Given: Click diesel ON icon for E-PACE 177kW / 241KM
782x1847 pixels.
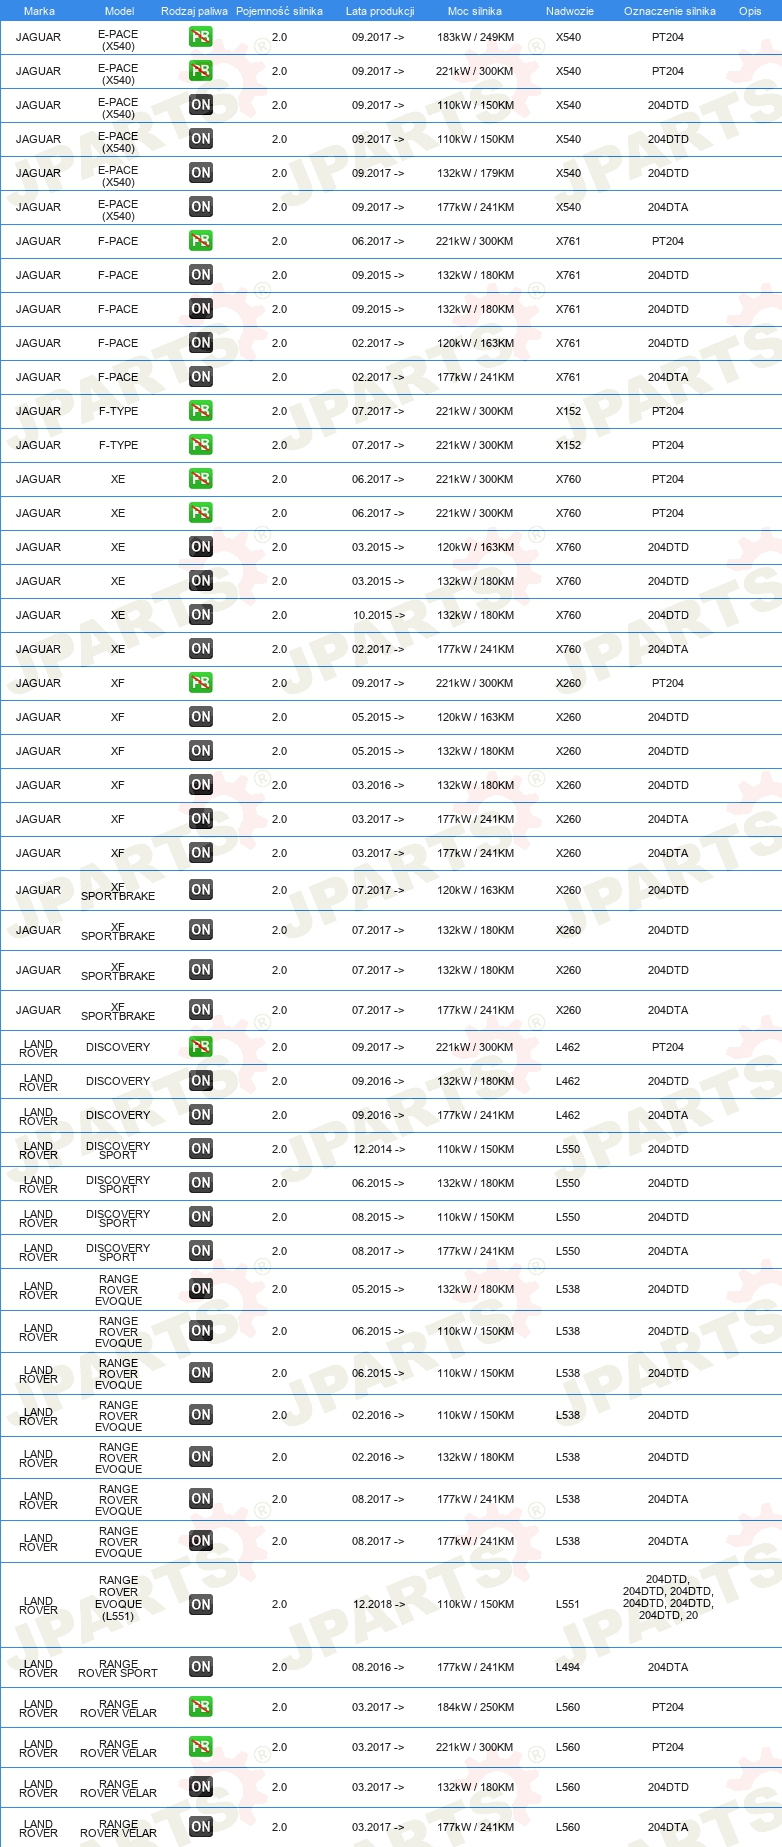Looking at the screenshot, I should pos(201,207).
